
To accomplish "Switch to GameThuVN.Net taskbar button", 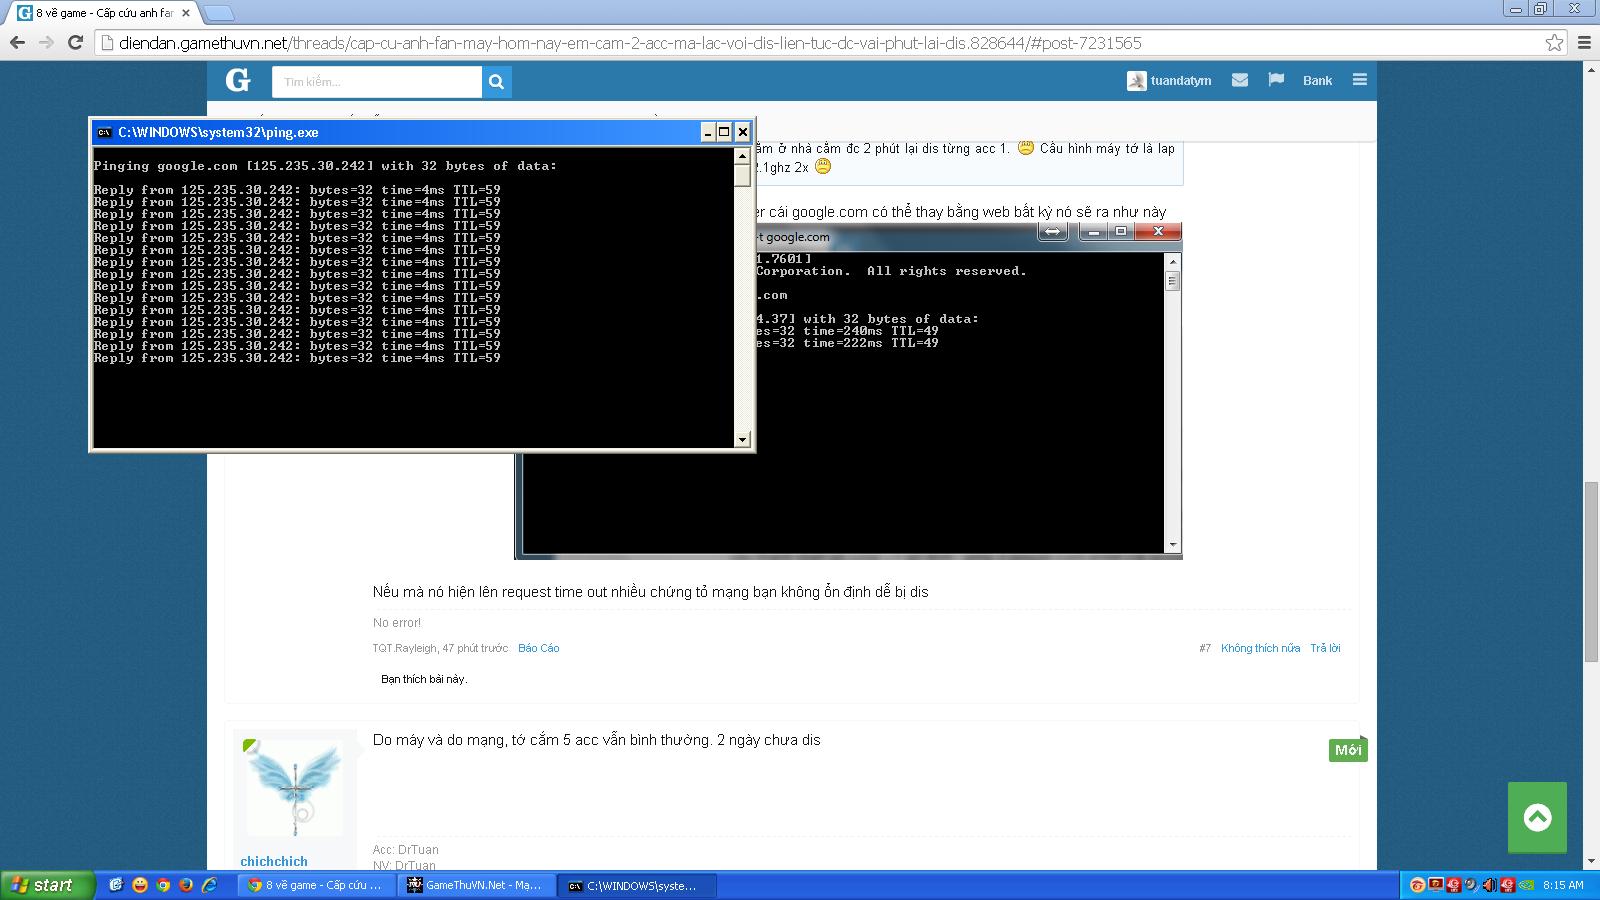I will click(x=475, y=885).
